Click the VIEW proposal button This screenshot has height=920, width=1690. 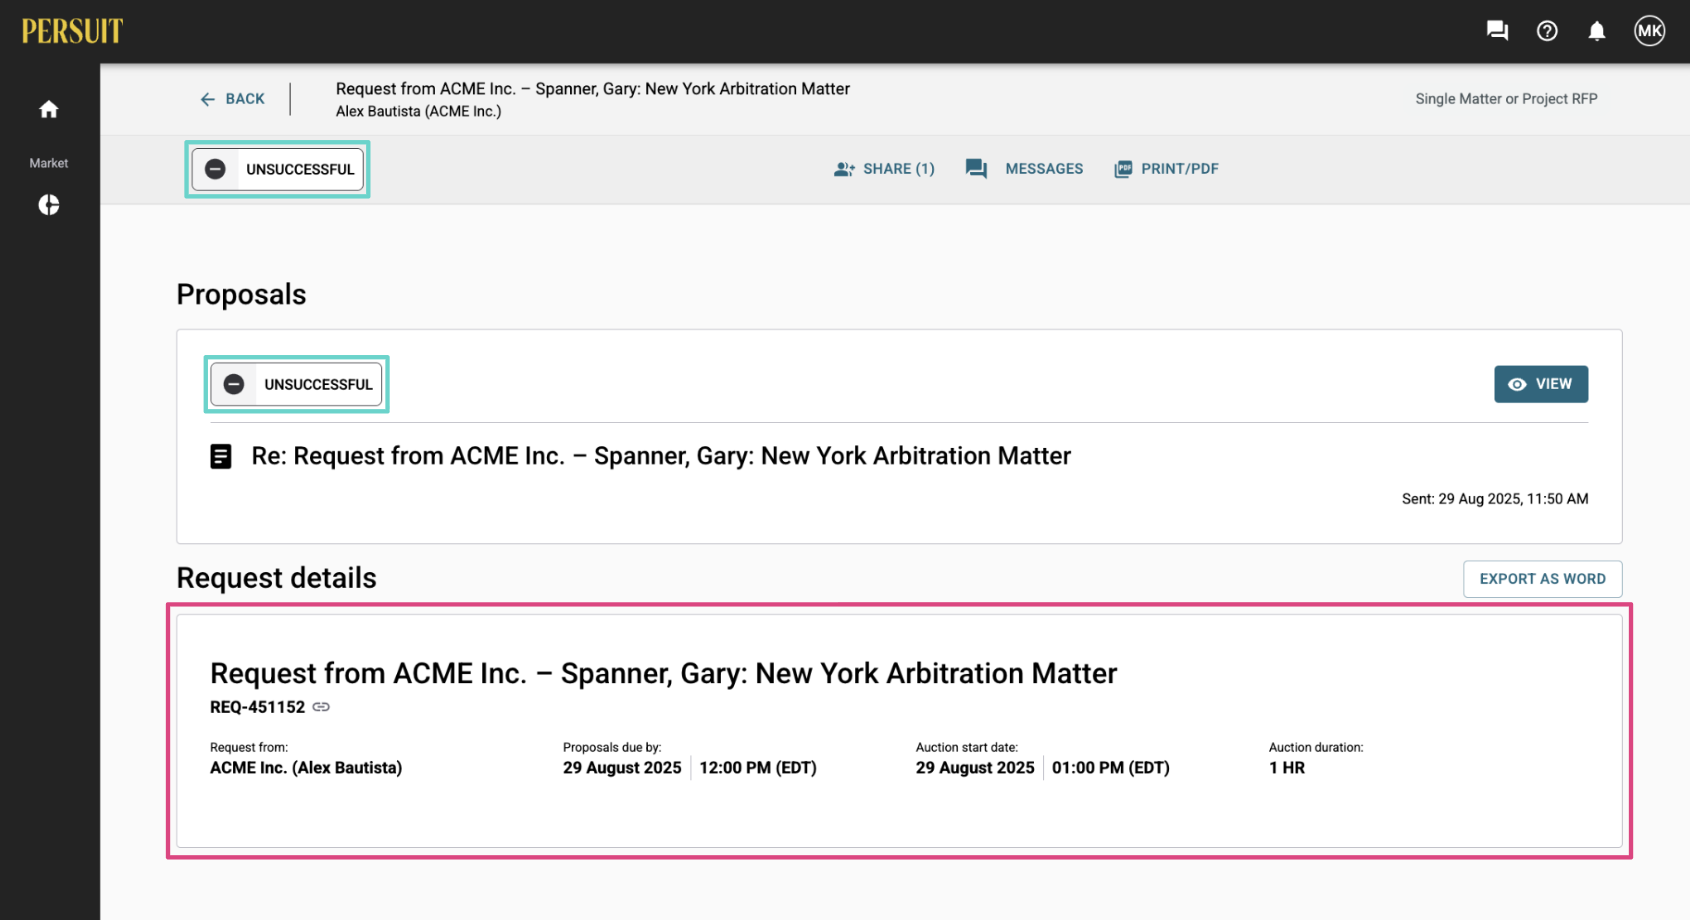pyautogui.click(x=1541, y=384)
